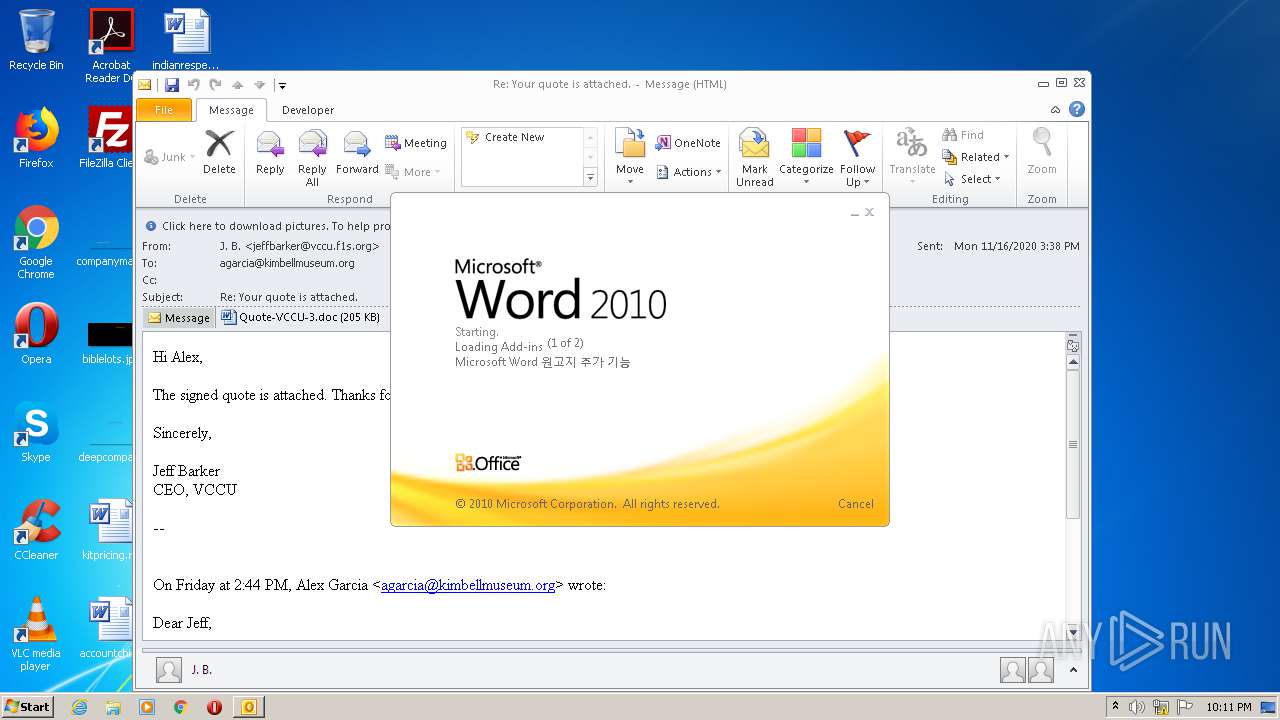The height and width of the screenshot is (720, 1280).
Task: Select the Message view tab above the body
Action: [179, 318]
